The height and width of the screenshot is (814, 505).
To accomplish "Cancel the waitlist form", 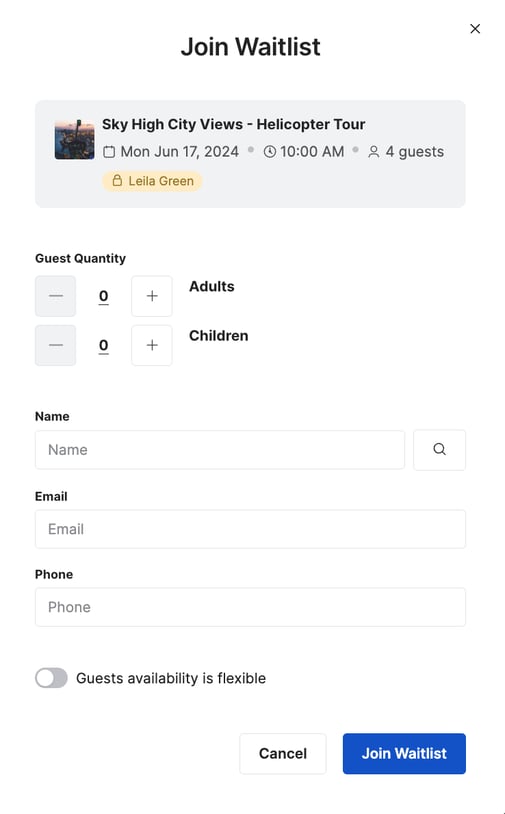I will [283, 753].
